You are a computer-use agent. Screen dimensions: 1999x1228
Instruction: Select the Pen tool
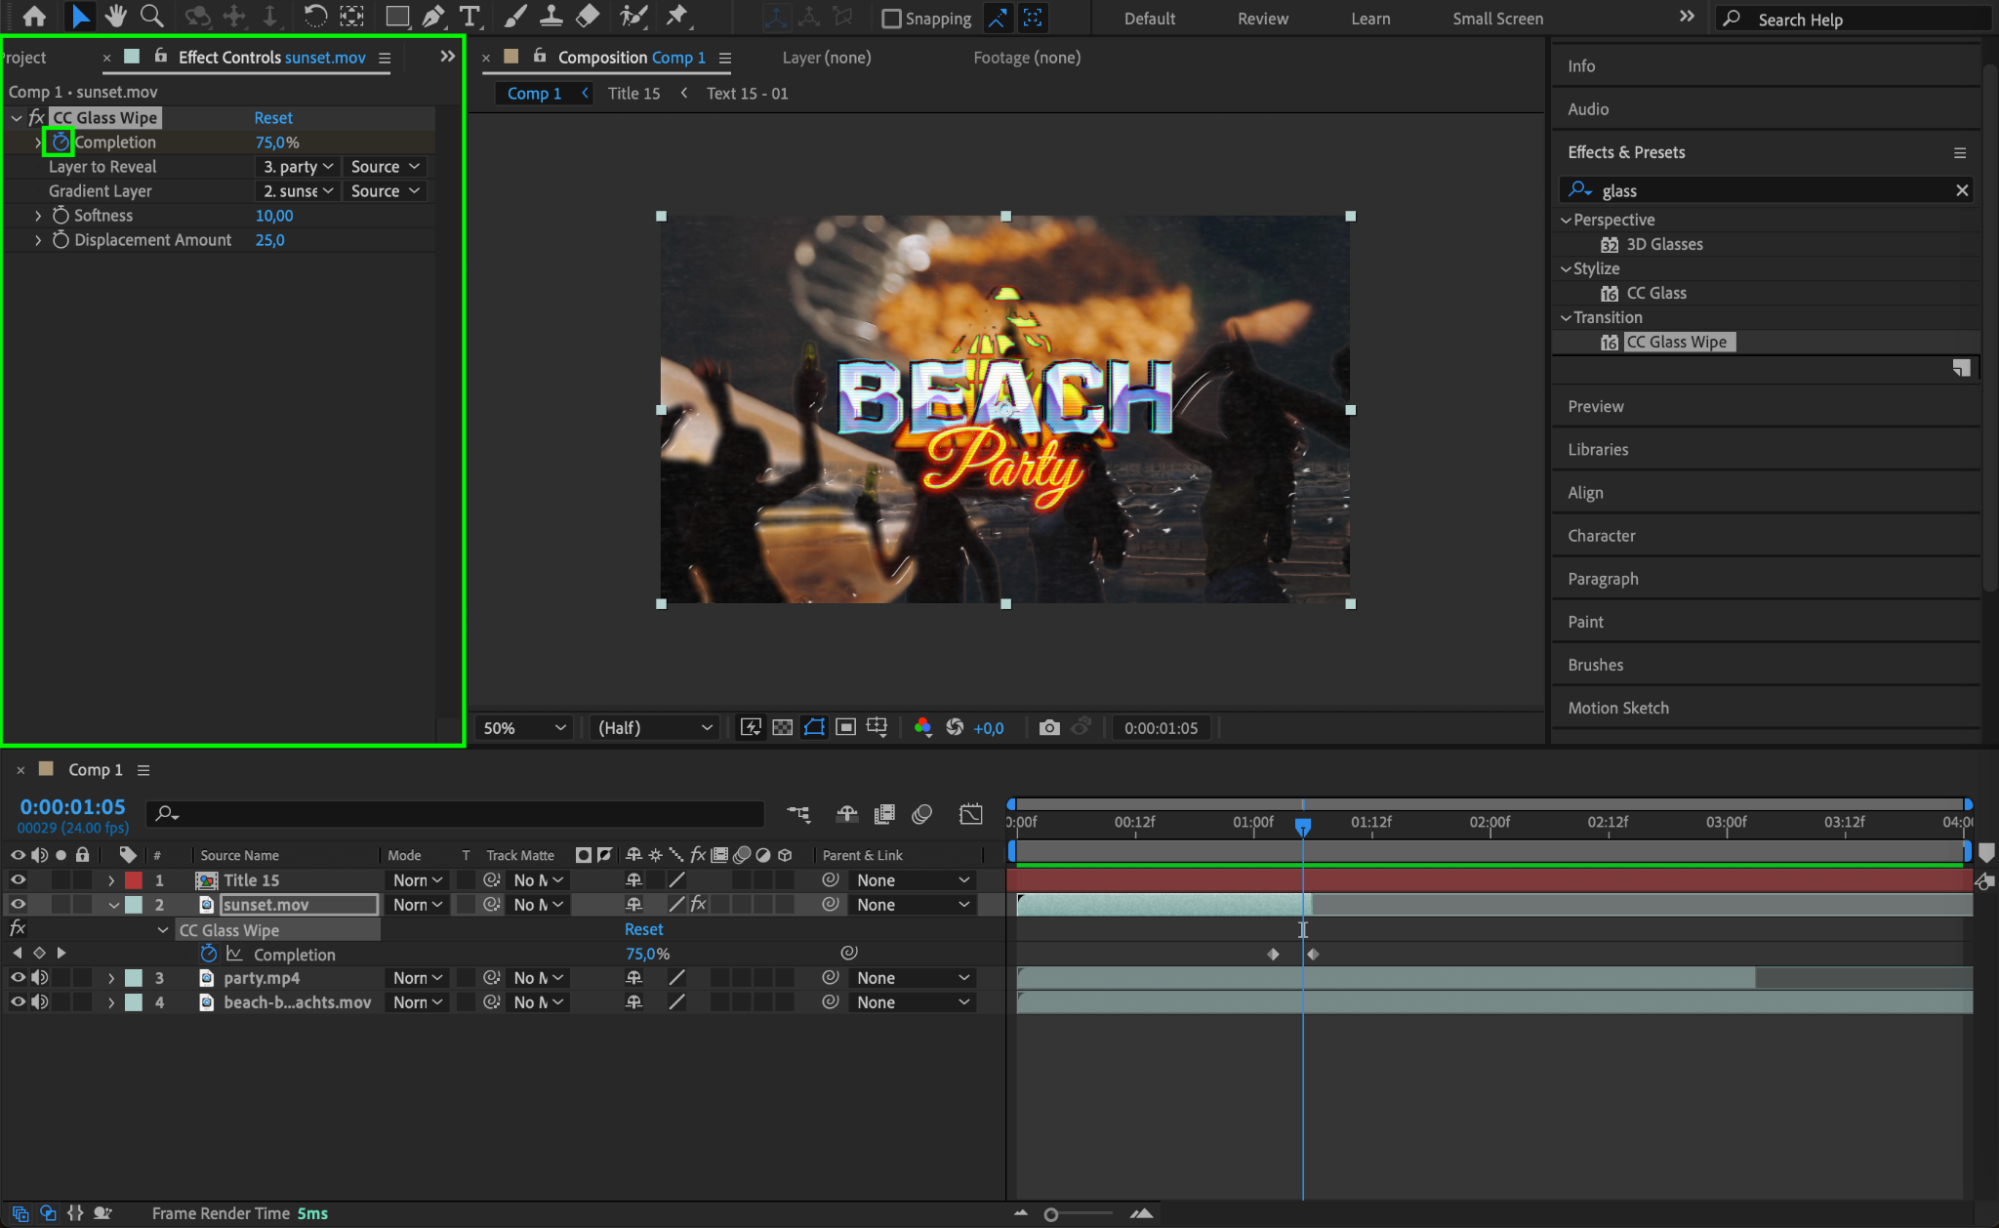coord(433,16)
